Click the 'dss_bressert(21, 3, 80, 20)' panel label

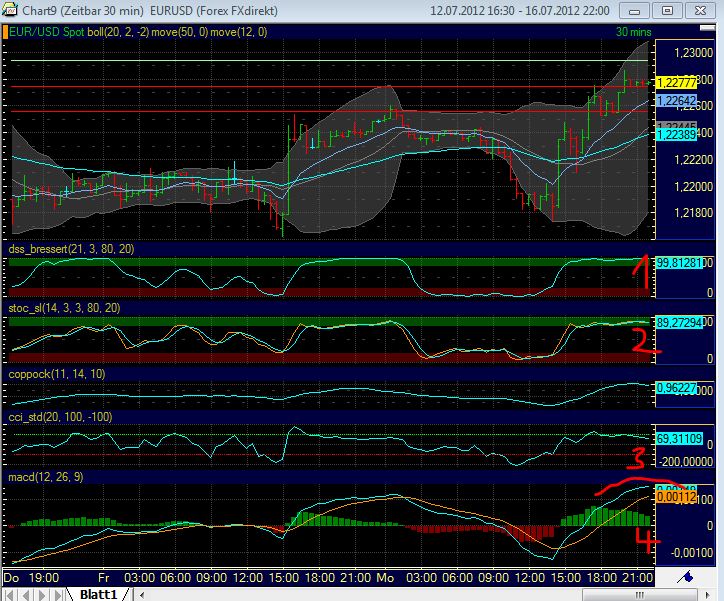pyautogui.click(x=71, y=249)
